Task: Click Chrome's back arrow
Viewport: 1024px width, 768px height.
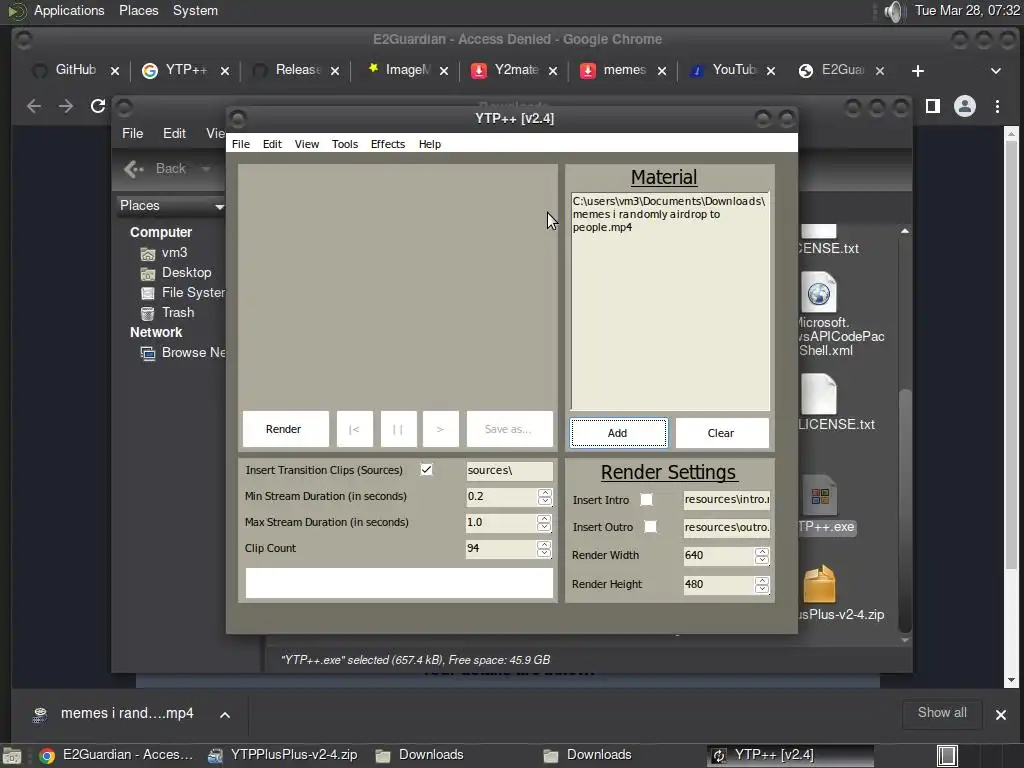Action: [34, 106]
